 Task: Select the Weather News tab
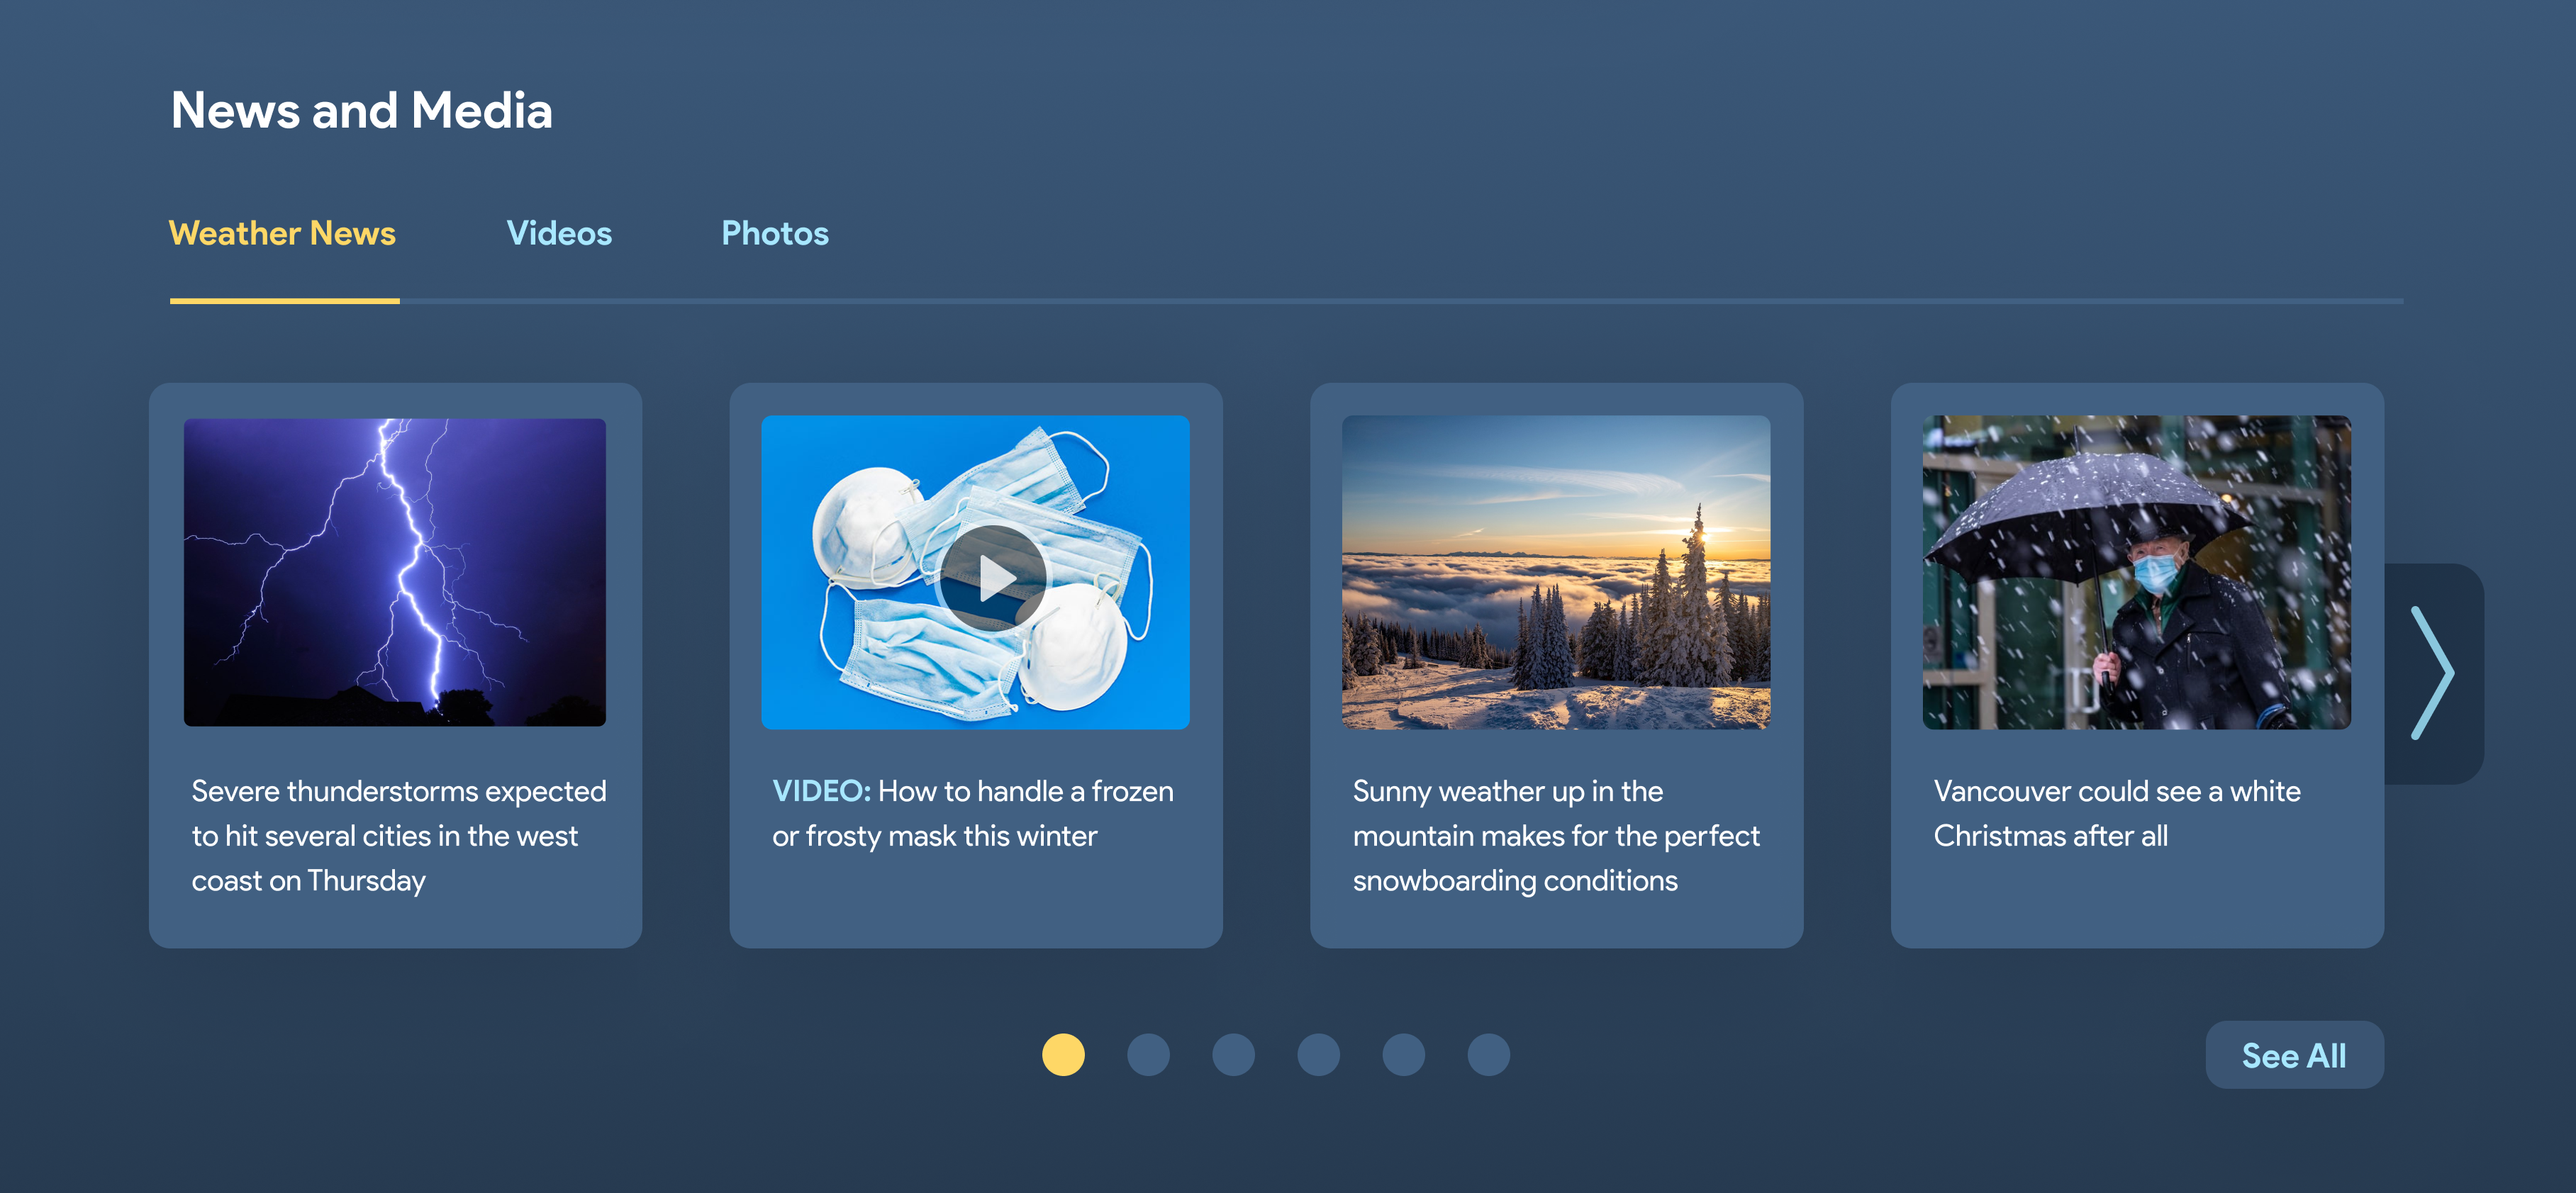(283, 233)
